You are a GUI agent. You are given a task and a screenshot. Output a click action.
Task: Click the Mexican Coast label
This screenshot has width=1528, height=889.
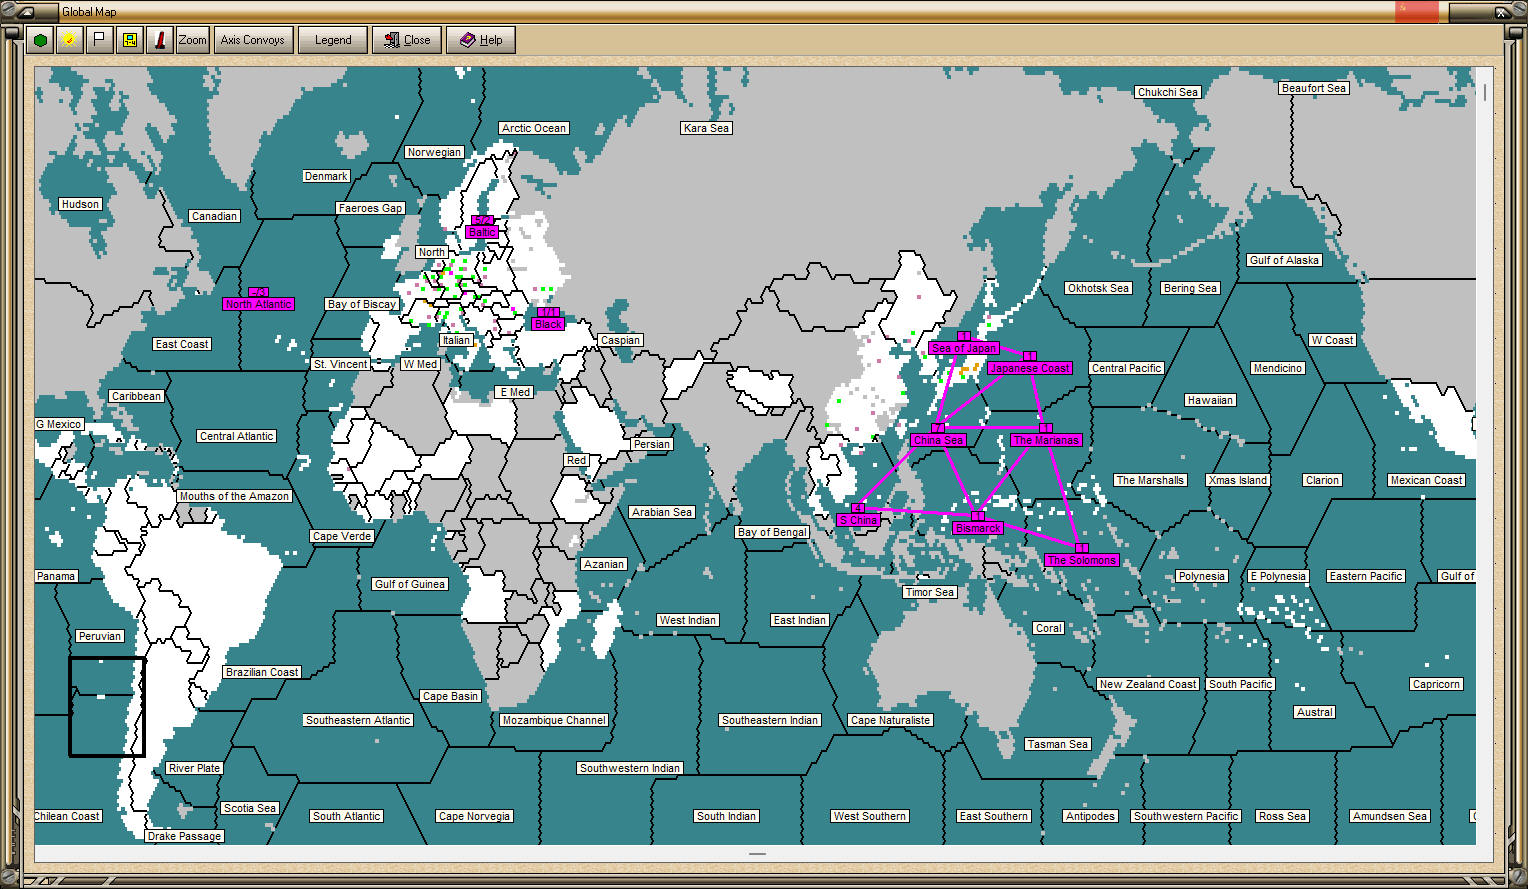(1427, 480)
